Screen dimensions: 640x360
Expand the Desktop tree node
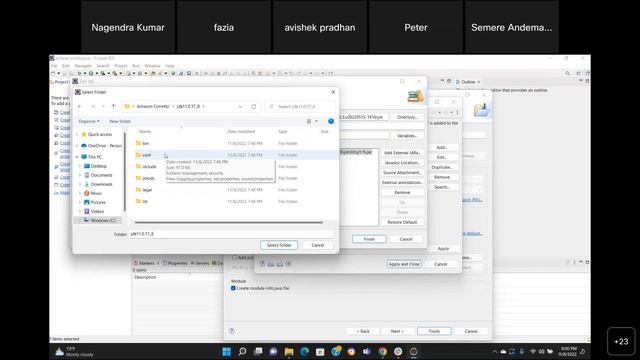pos(80,166)
